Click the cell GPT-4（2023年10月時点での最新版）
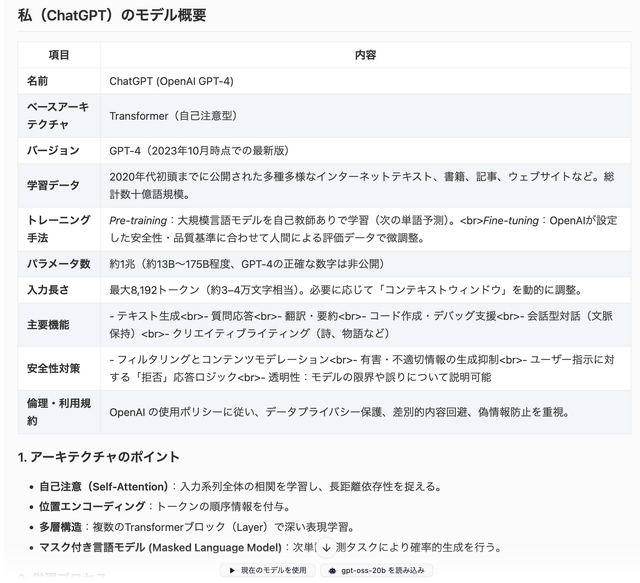 coord(365,151)
